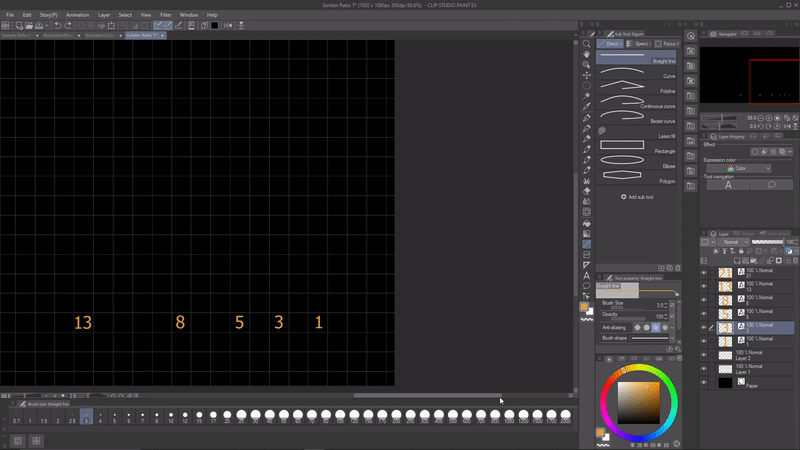Select the Polyline sub tool
Viewport: 800px width, 450px height.
(x=637, y=87)
